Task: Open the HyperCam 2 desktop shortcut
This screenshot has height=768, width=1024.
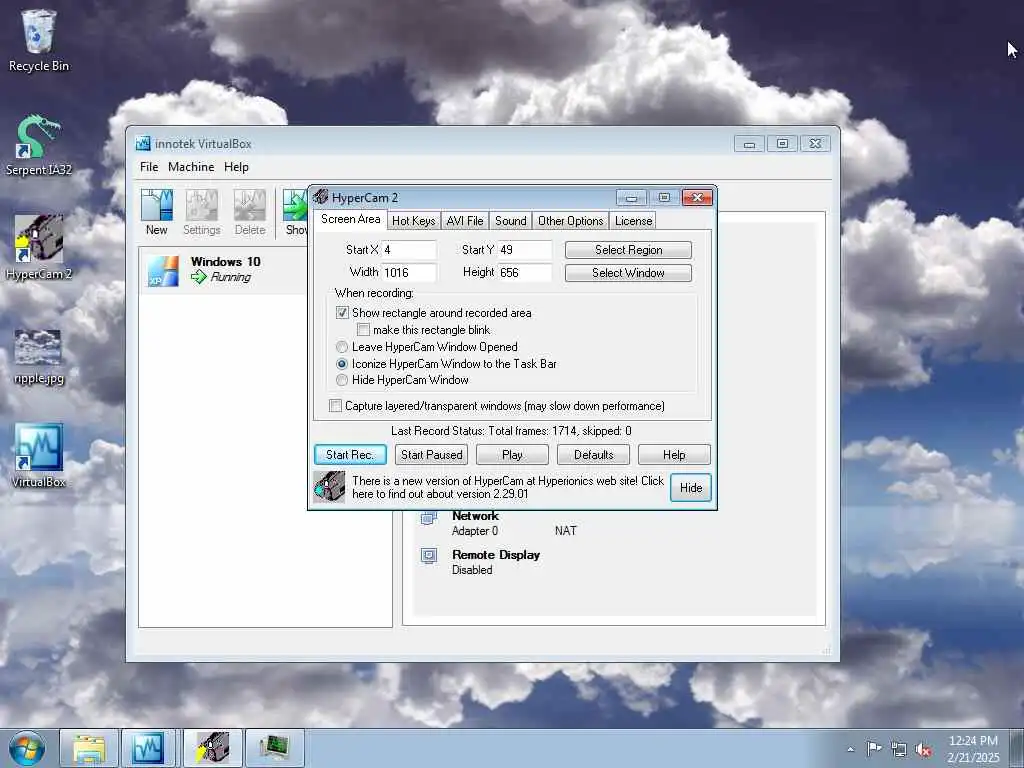Action: pyautogui.click(x=39, y=248)
